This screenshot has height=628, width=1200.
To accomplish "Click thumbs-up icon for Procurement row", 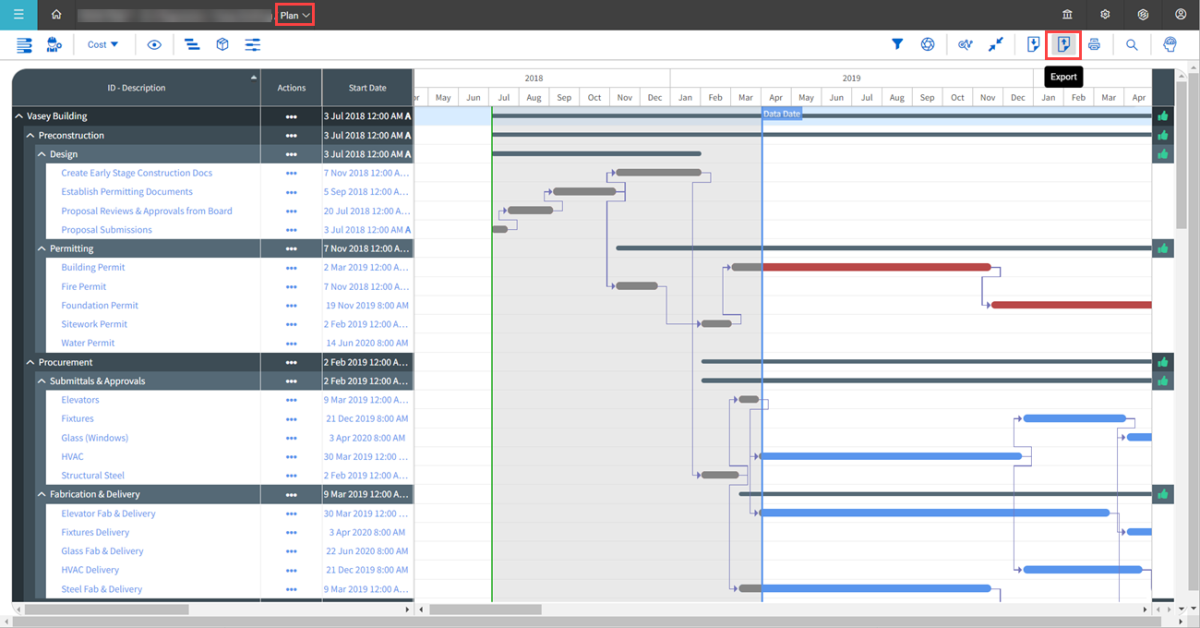I will tap(1163, 362).
